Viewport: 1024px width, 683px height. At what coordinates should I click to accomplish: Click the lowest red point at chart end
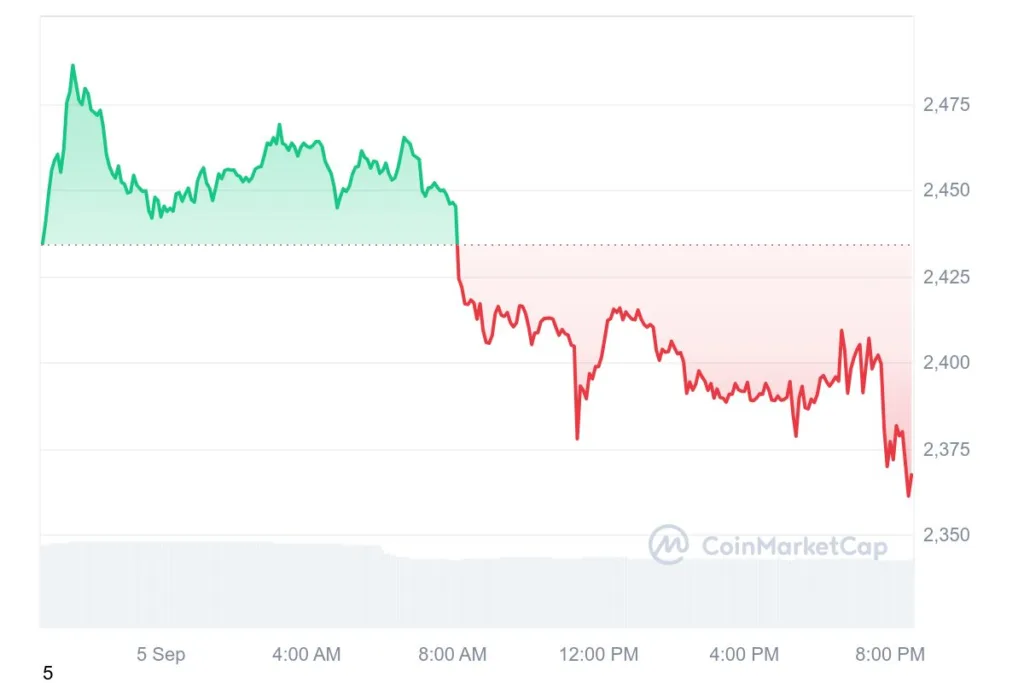908,495
